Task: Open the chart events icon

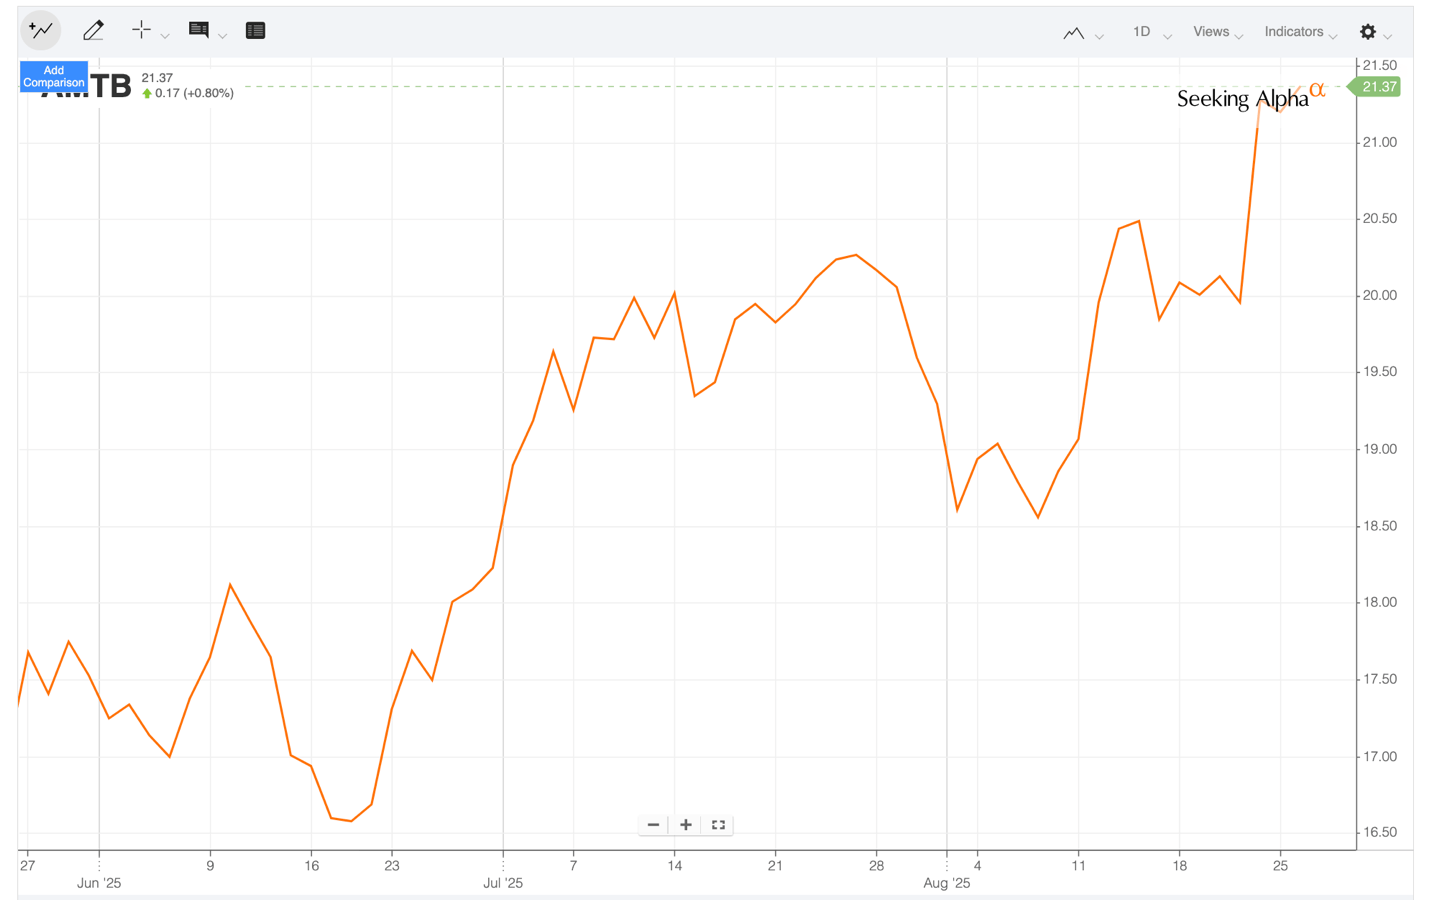Action: click(x=197, y=30)
